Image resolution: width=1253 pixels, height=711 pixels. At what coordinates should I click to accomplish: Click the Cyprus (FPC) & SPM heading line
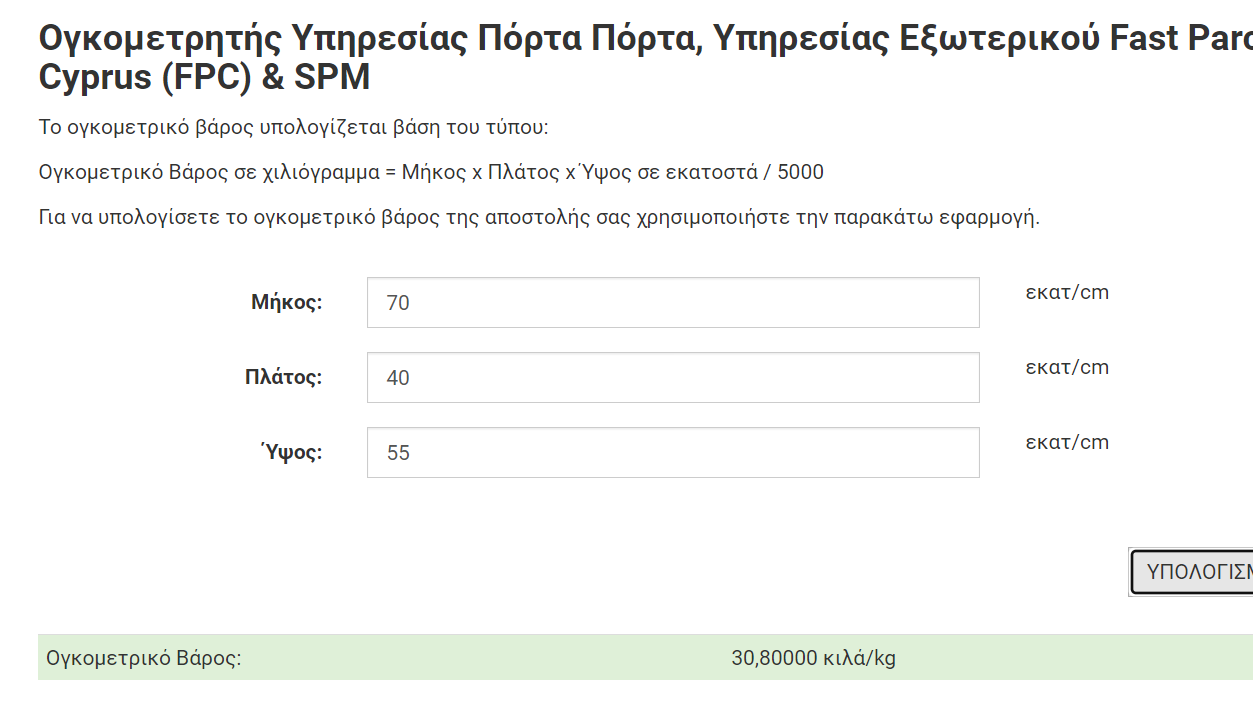click(x=205, y=77)
